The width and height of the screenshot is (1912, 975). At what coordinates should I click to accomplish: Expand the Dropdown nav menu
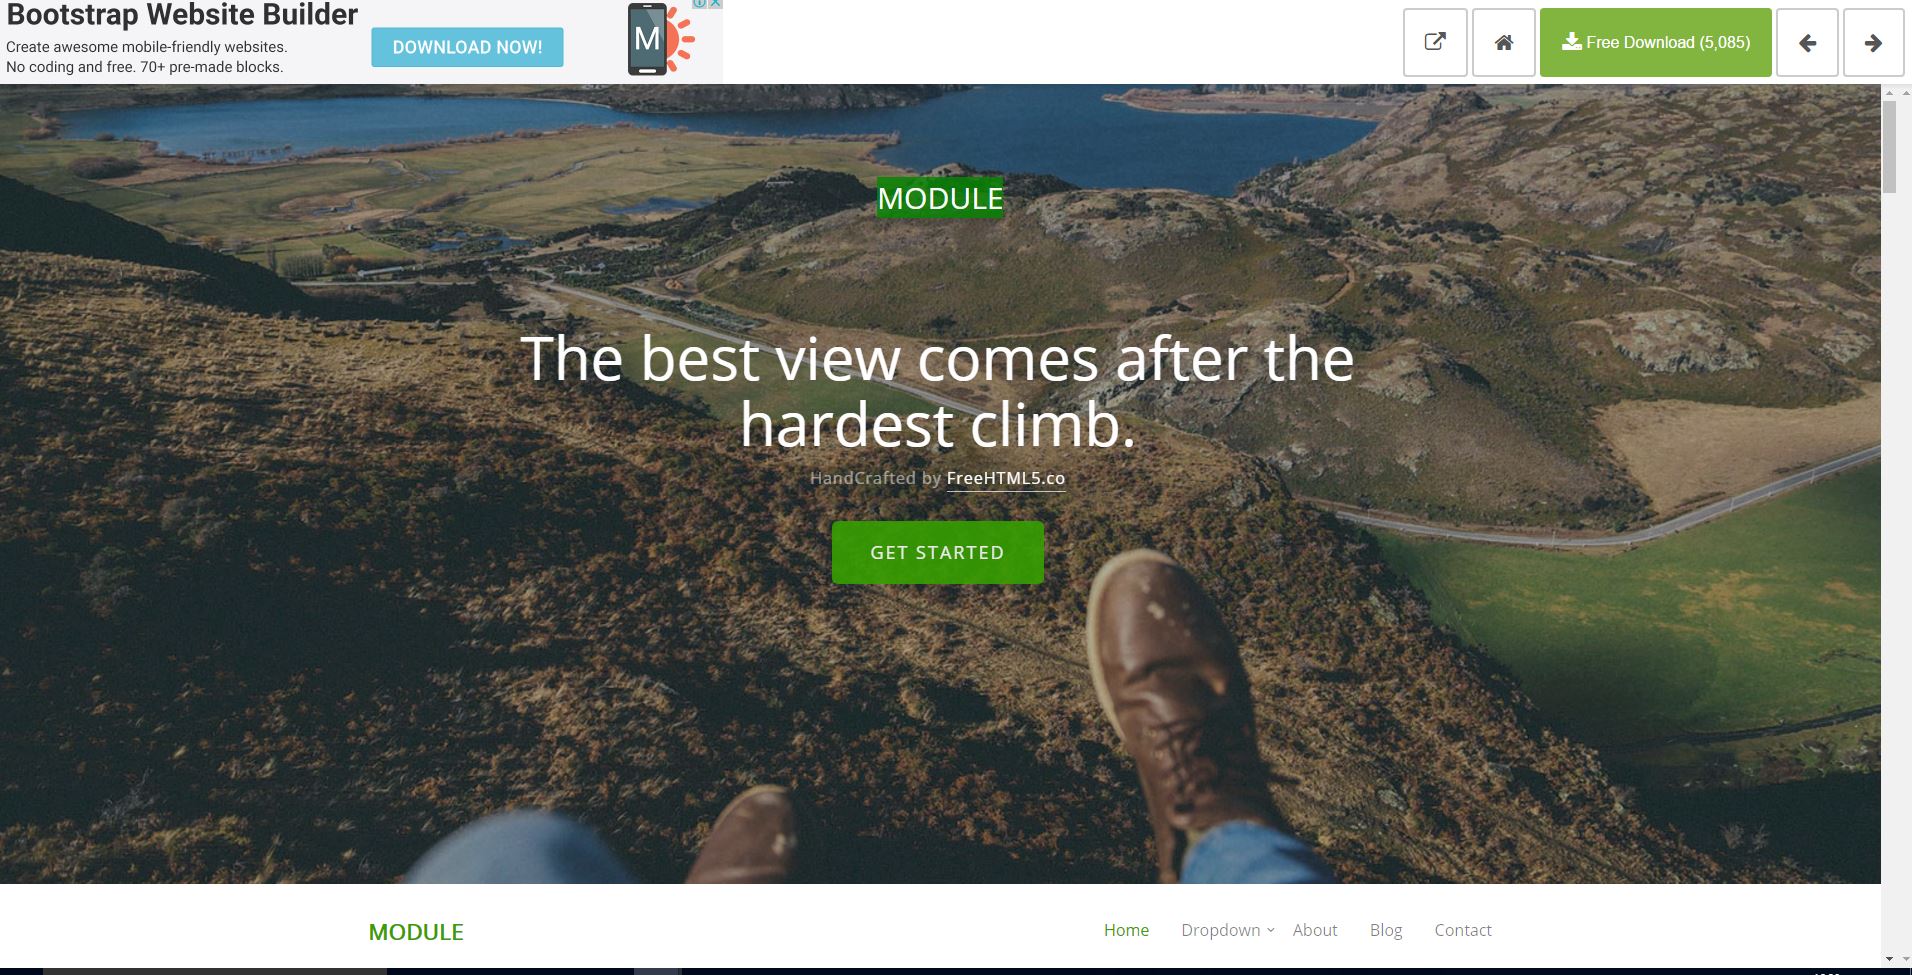(1227, 930)
